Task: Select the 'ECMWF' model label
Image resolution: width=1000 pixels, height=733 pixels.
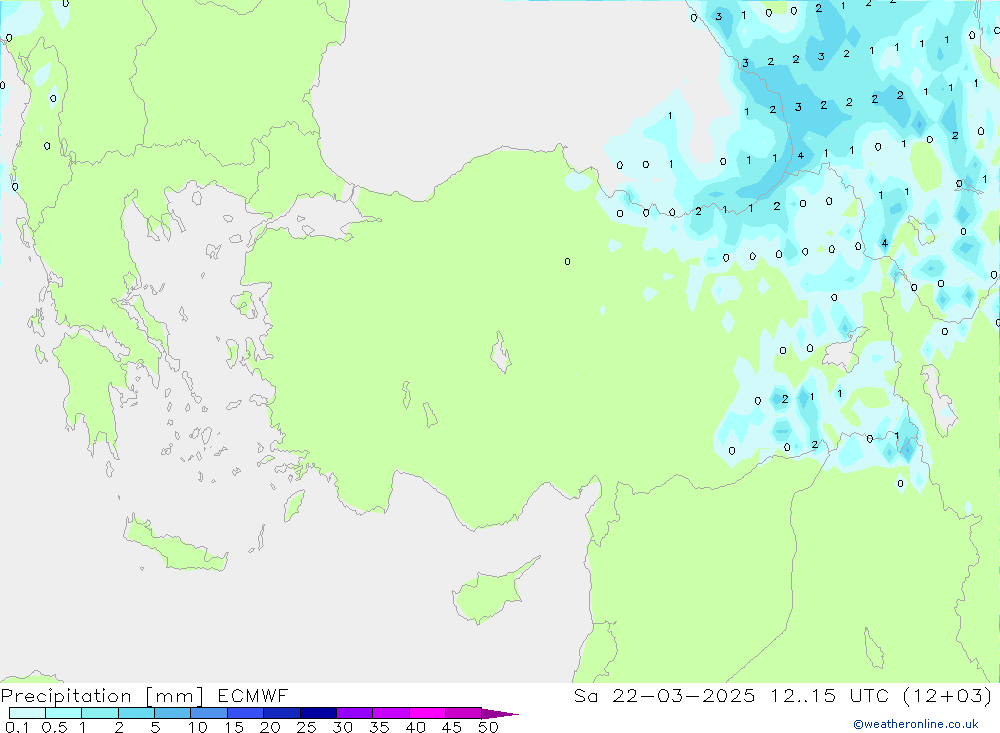Action: pyautogui.click(x=253, y=695)
